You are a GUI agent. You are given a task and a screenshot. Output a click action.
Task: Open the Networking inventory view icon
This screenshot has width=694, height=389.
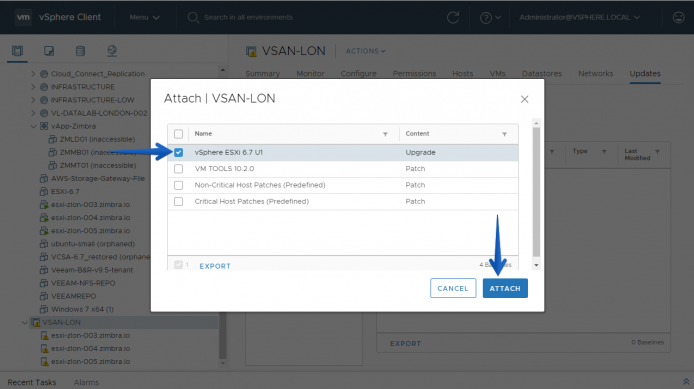point(112,51)
